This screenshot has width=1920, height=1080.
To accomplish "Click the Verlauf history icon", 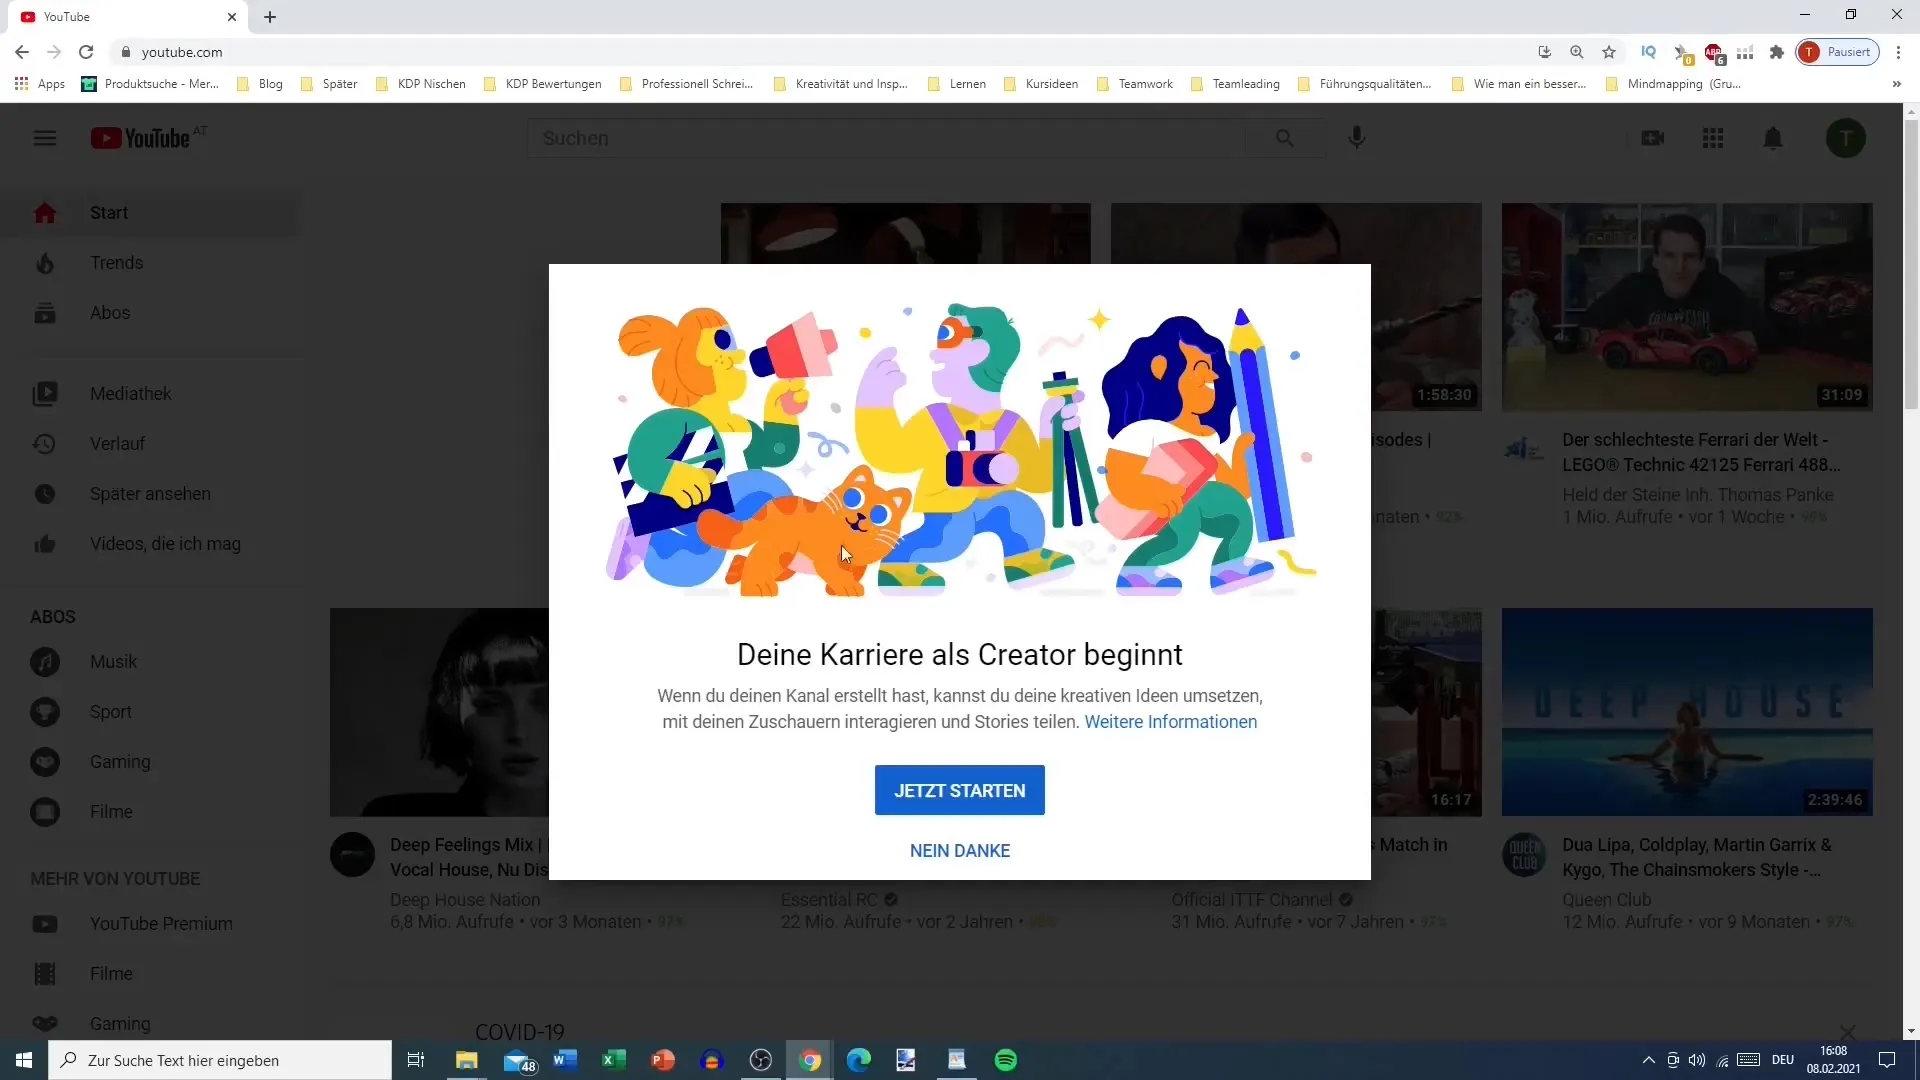I will pyautogui.click(x=44, y=443).
